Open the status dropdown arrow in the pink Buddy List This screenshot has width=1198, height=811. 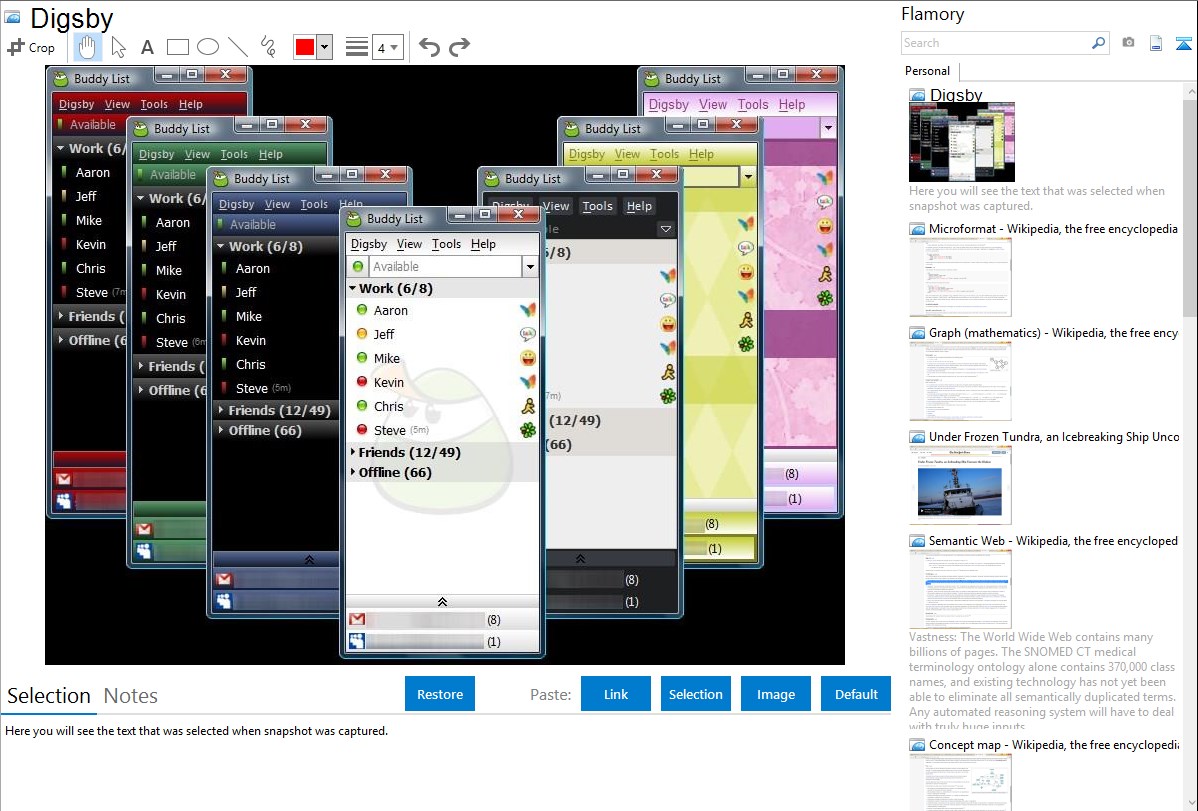pyautogui.click(x=828, y=128)
